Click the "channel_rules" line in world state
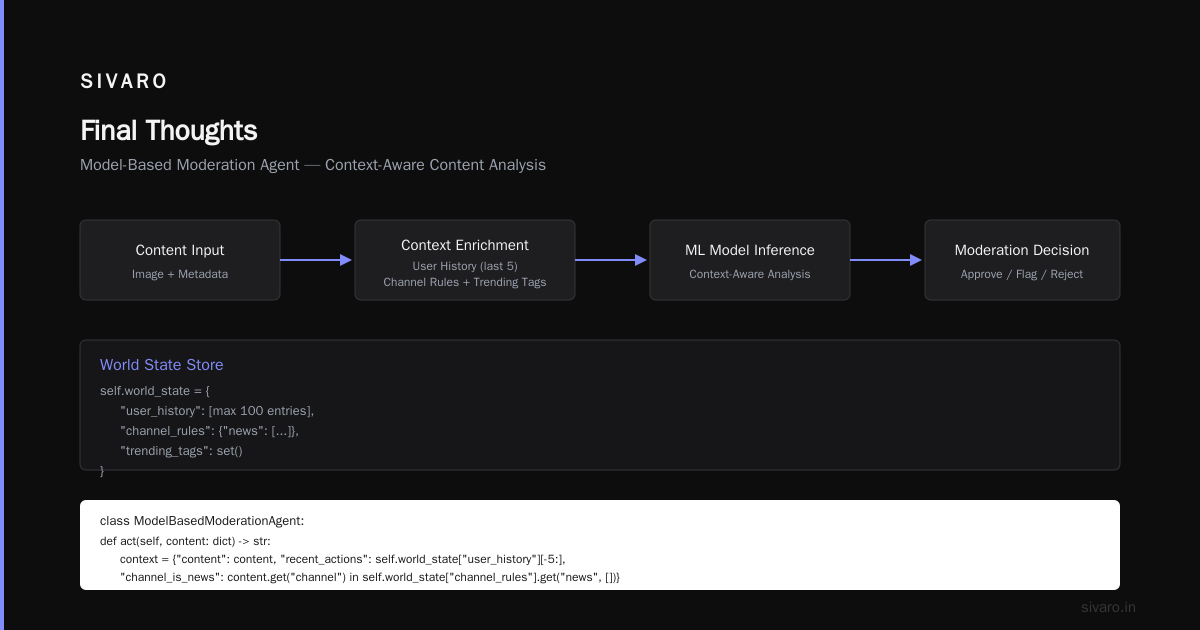 (x=210, y=431)
